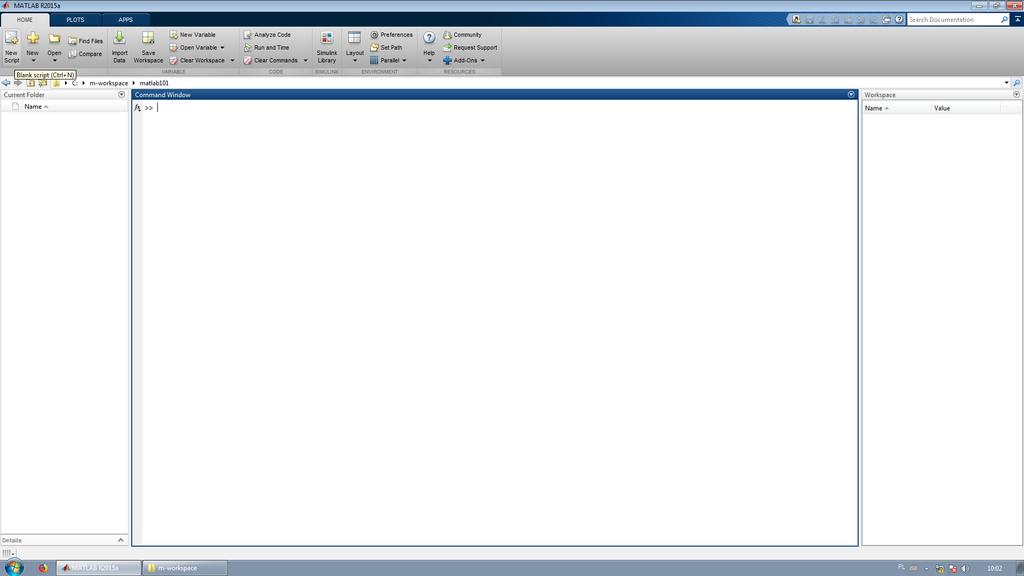Visit the MATLAB Community
This screenshot has width=1024, height=576.
coord(462,35)
